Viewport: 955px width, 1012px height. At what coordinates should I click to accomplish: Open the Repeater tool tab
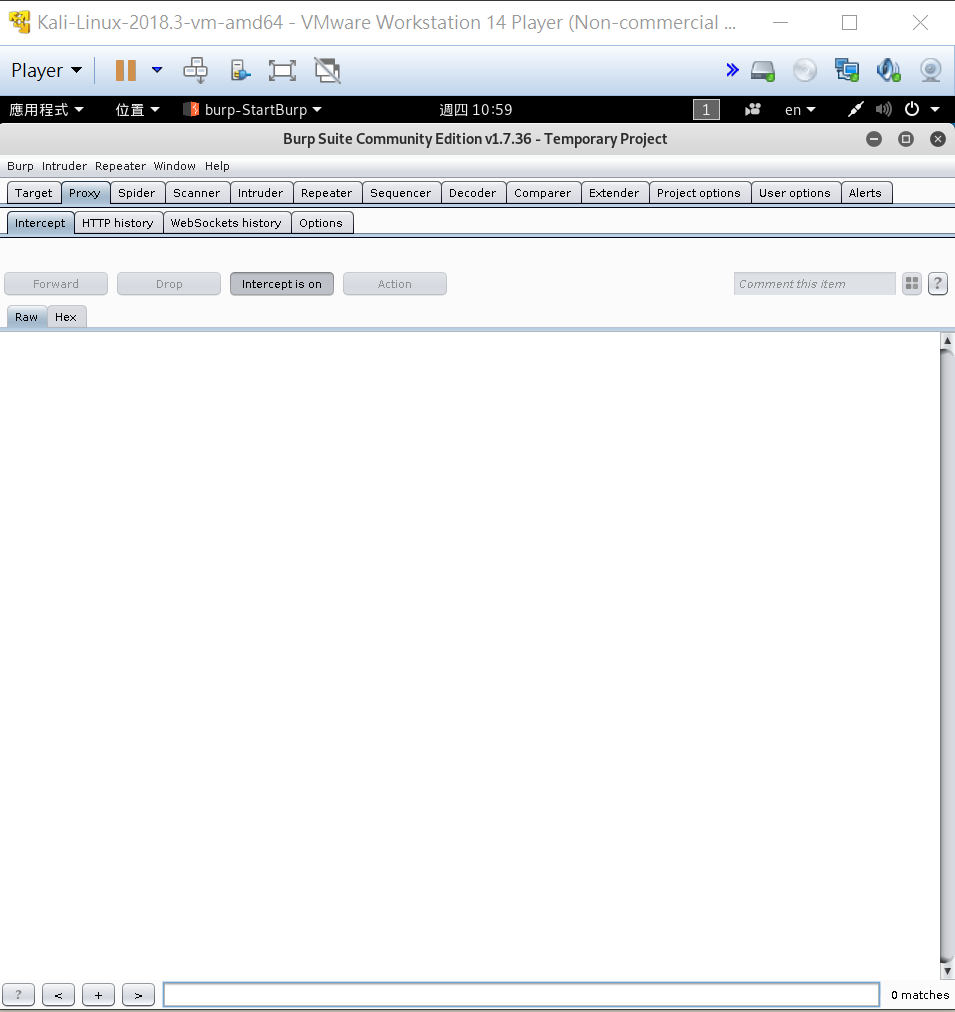coord(327,193)
